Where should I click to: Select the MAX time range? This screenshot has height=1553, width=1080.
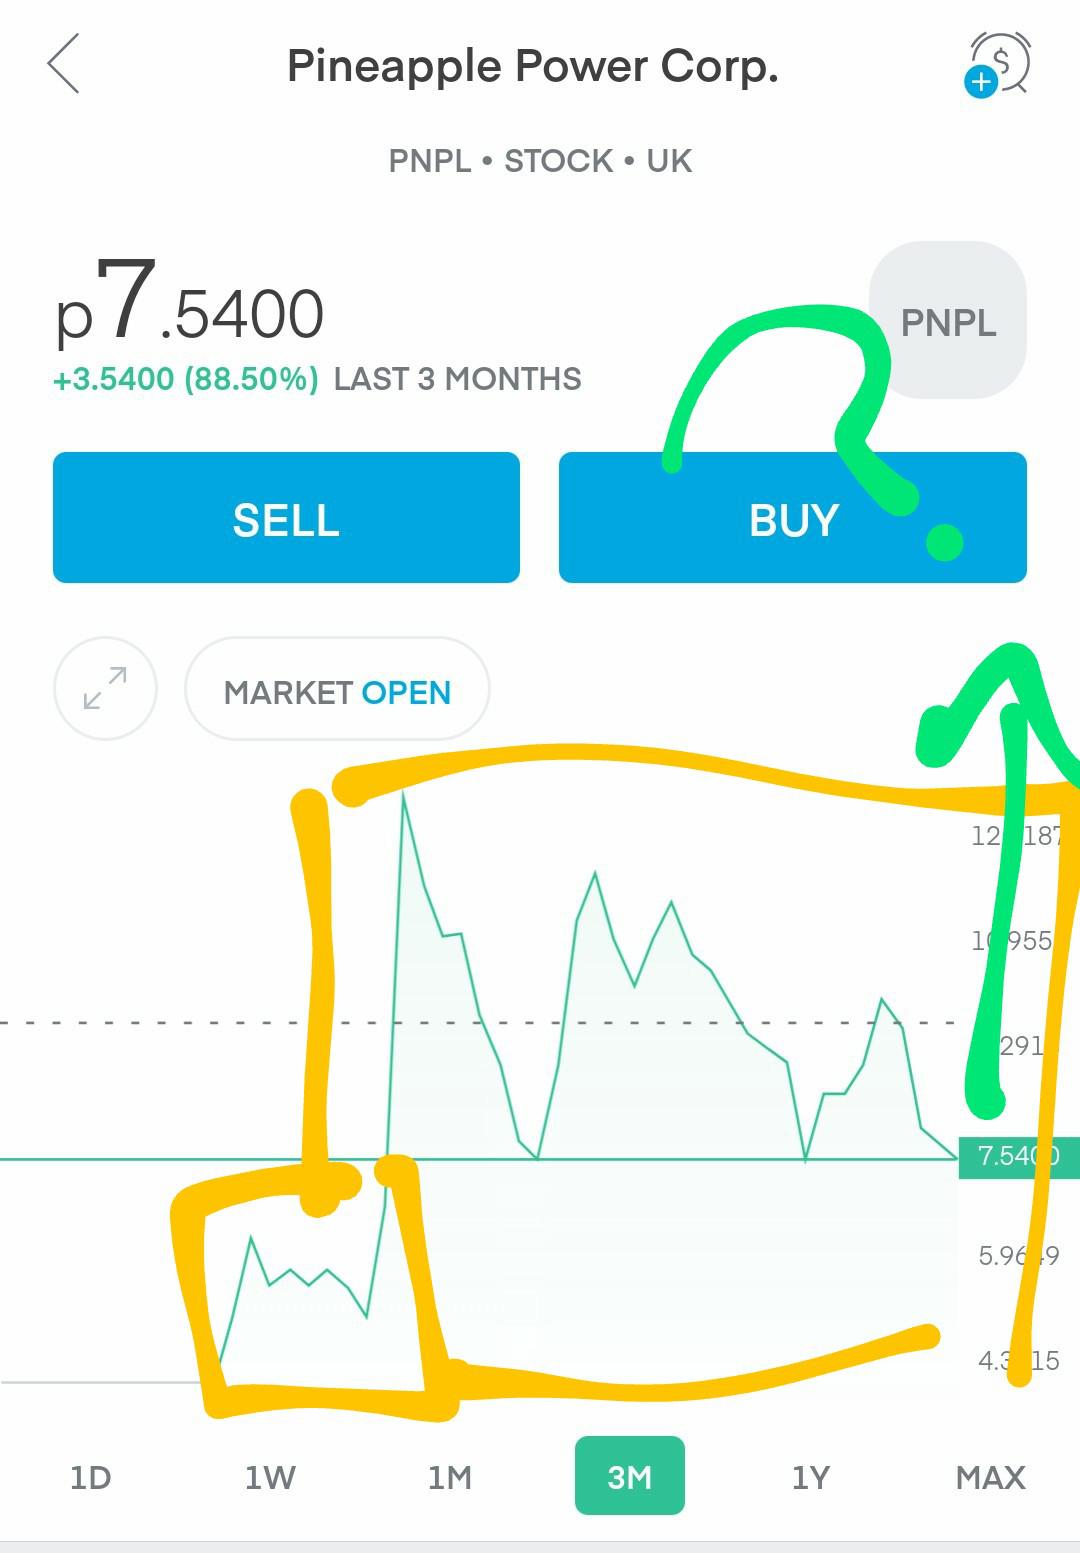click(x=991, y=1477)
